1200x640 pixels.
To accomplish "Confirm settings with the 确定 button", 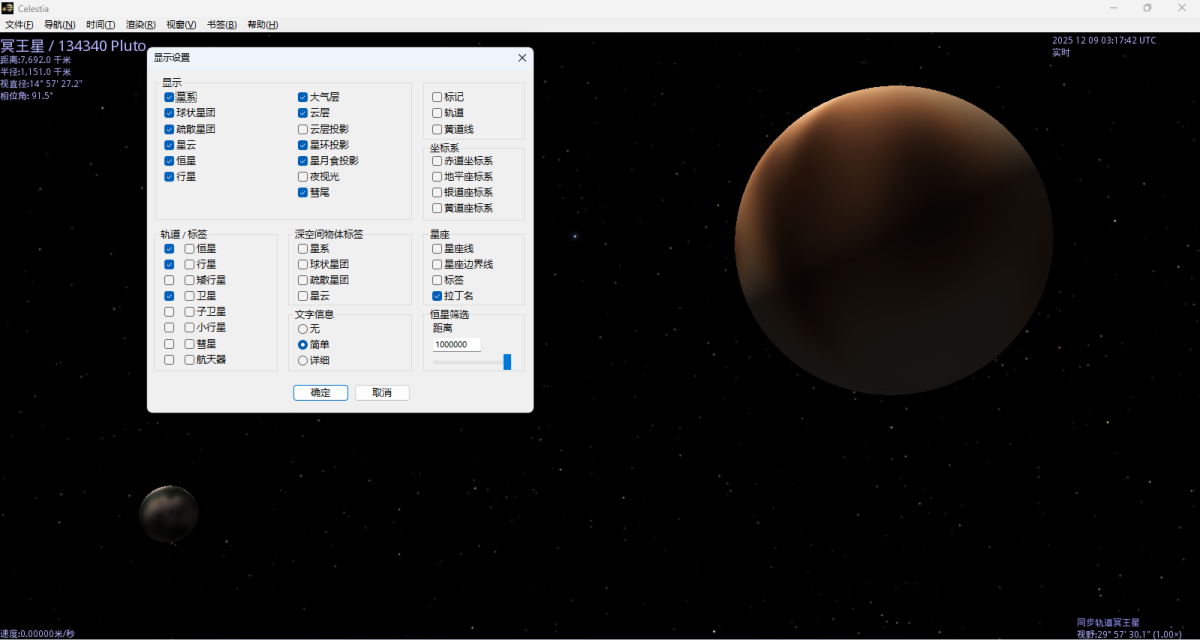I will (x=320, y=393).
